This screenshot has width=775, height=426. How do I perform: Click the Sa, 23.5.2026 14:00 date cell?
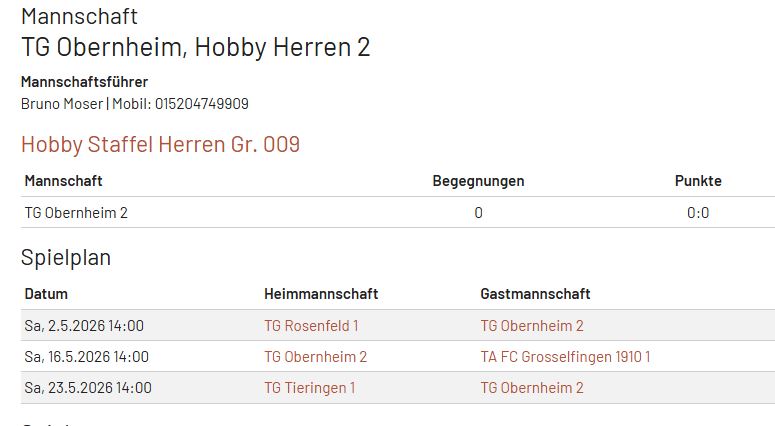(x=88, y=388)
